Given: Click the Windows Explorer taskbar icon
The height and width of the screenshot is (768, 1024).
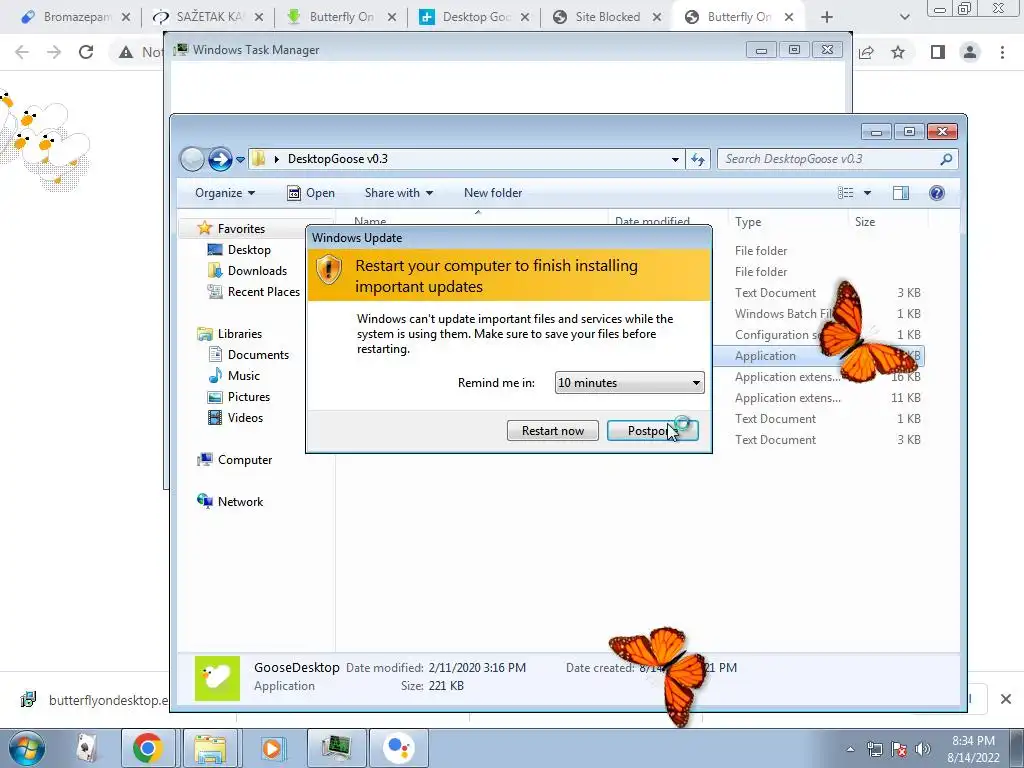Looking at the screenshot, I should pos(210,748).
